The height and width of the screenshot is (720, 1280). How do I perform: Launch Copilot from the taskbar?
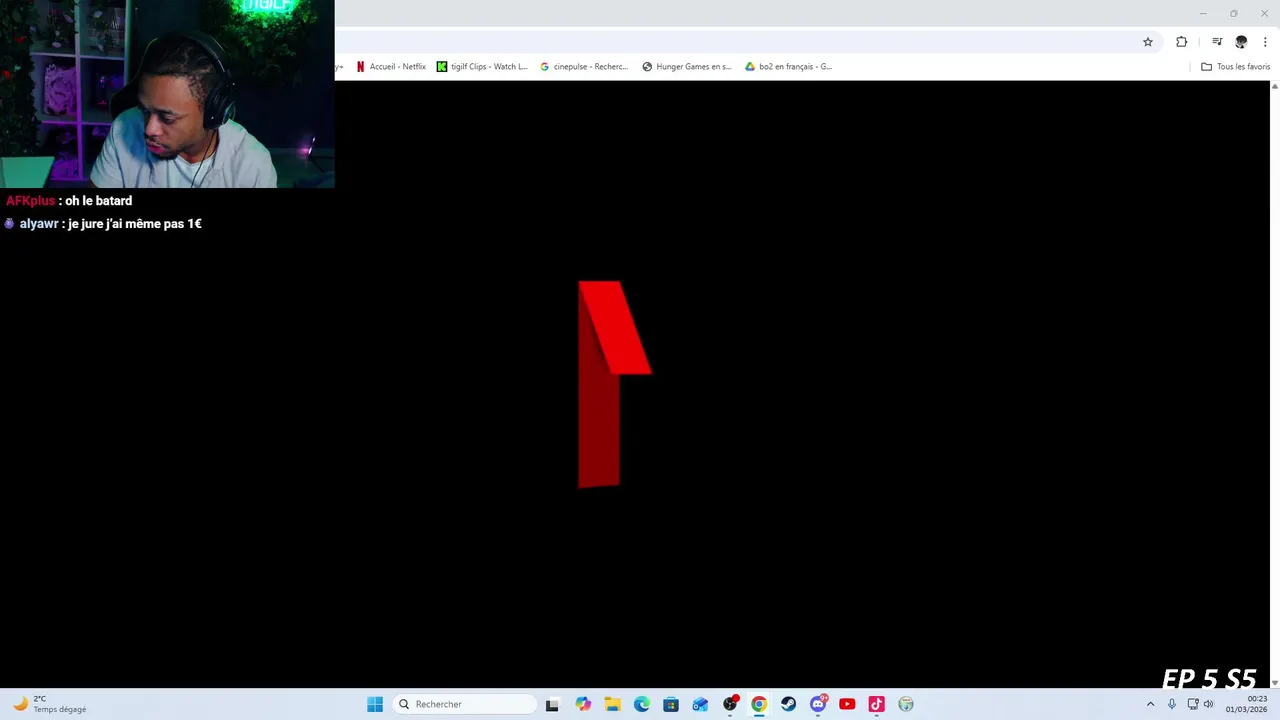(x=583, y=704)
